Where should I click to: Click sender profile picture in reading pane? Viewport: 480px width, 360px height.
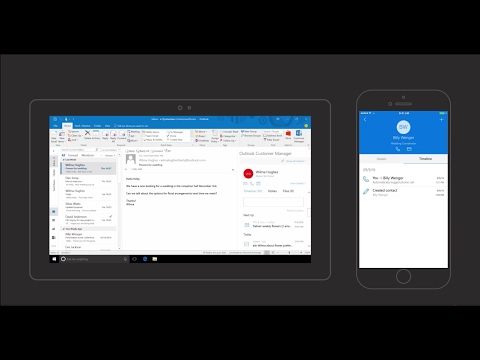click(x=131, y=159)
